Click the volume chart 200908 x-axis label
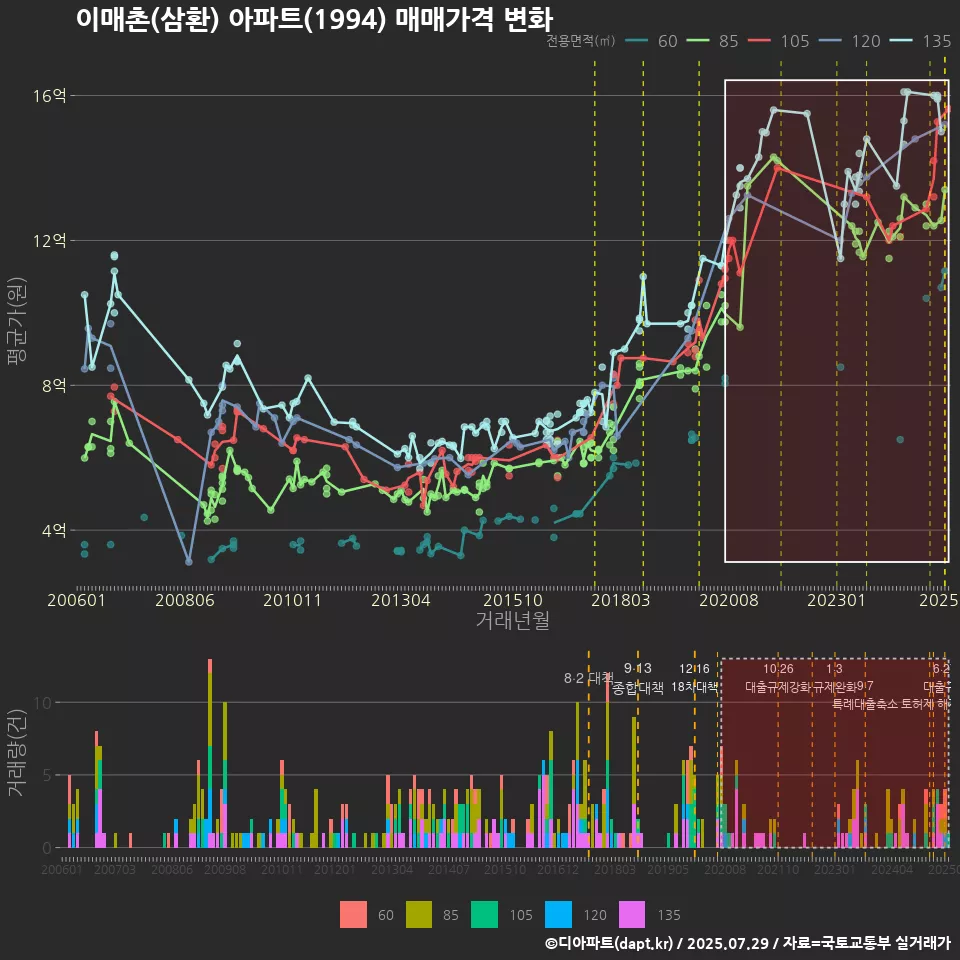 (225, 869)
